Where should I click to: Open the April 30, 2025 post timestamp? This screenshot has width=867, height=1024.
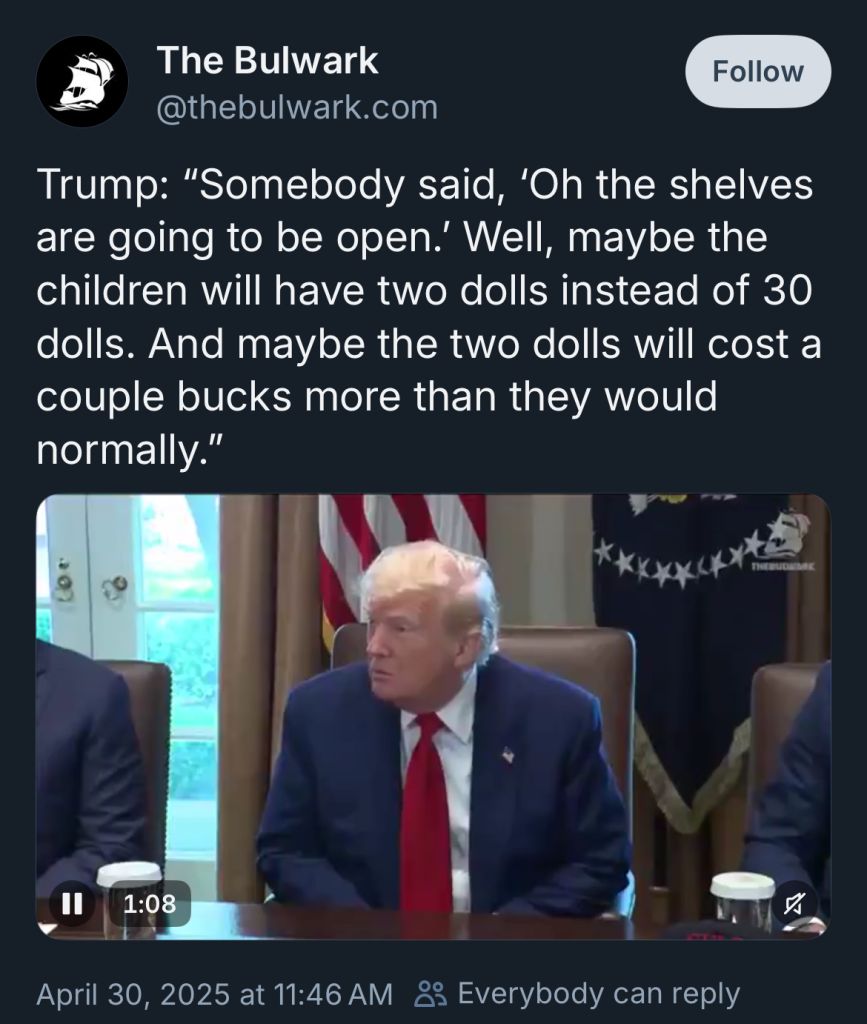pos(215,995)
